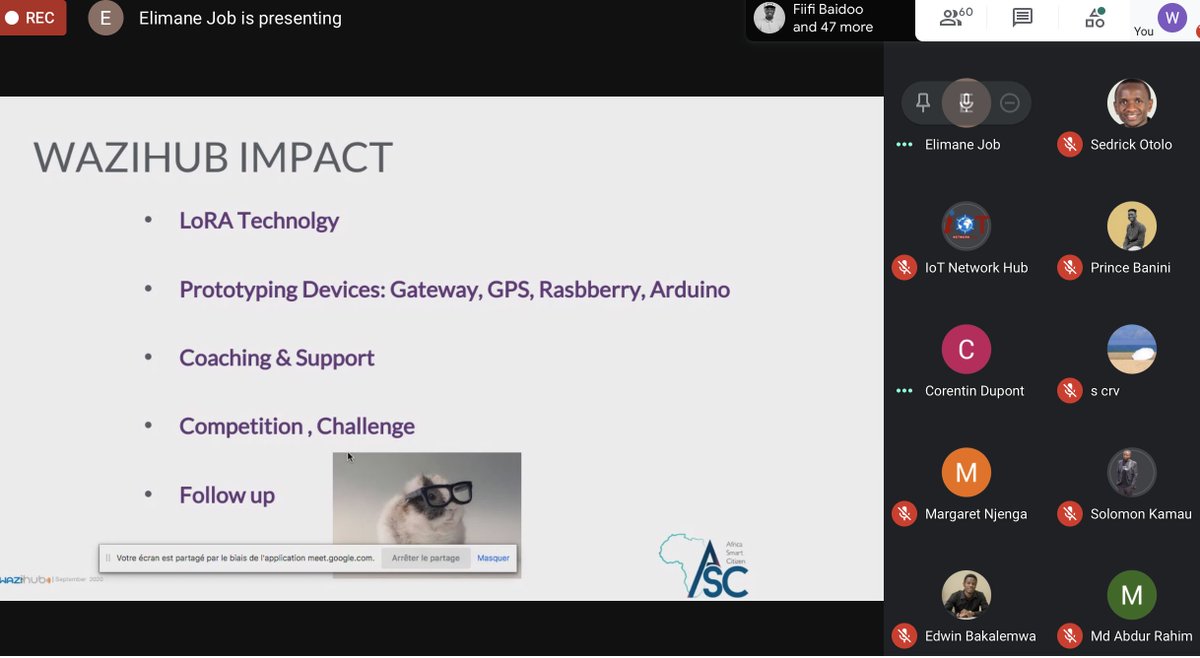The height and width of the screenshot is (658, 1200).
Task: Click the 'IoT Network Hub' name label
Action: [977, 268]
